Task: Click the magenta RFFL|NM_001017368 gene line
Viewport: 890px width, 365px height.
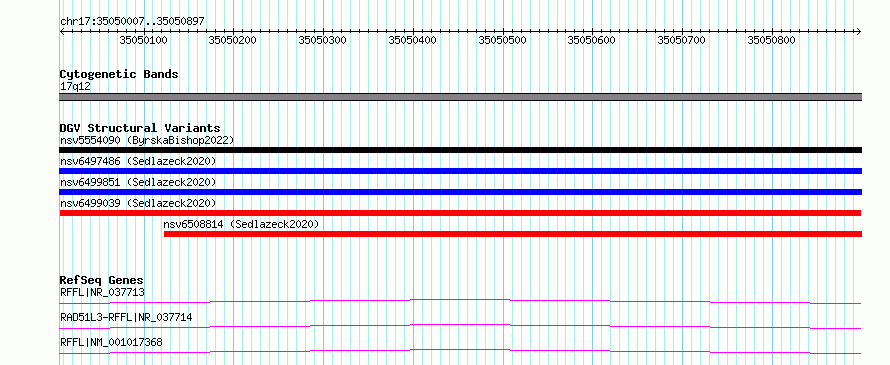Action: tap(460, 351)
